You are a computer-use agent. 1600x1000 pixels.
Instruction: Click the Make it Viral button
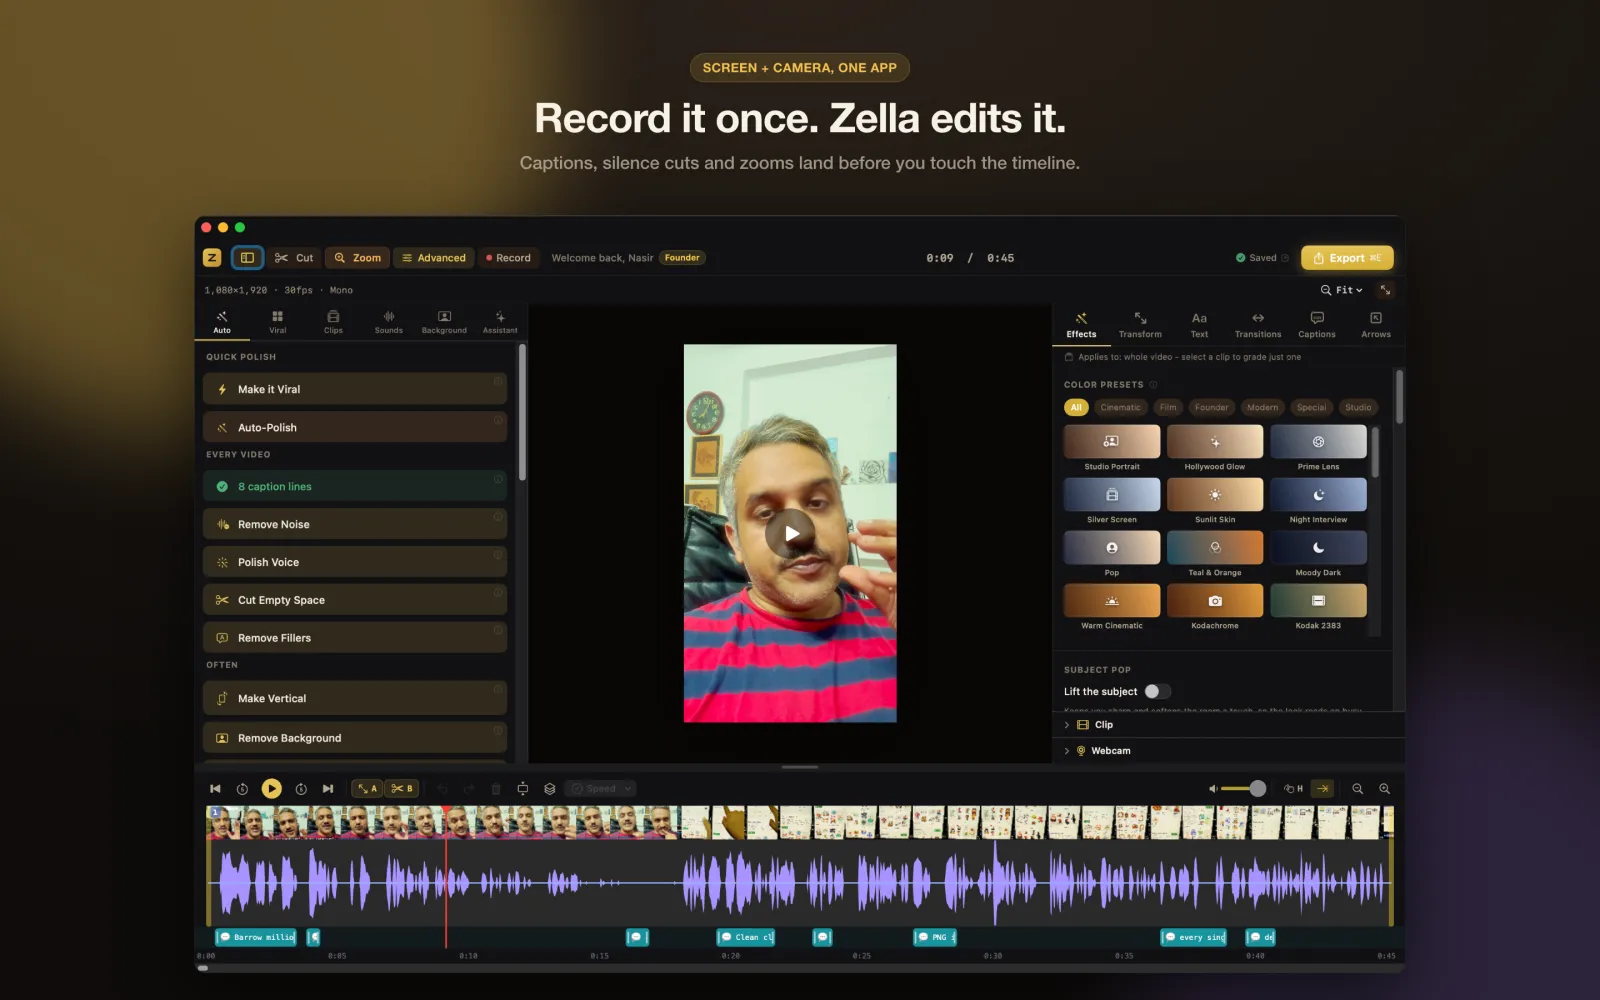pyautogui.click(x=355, y=389)
